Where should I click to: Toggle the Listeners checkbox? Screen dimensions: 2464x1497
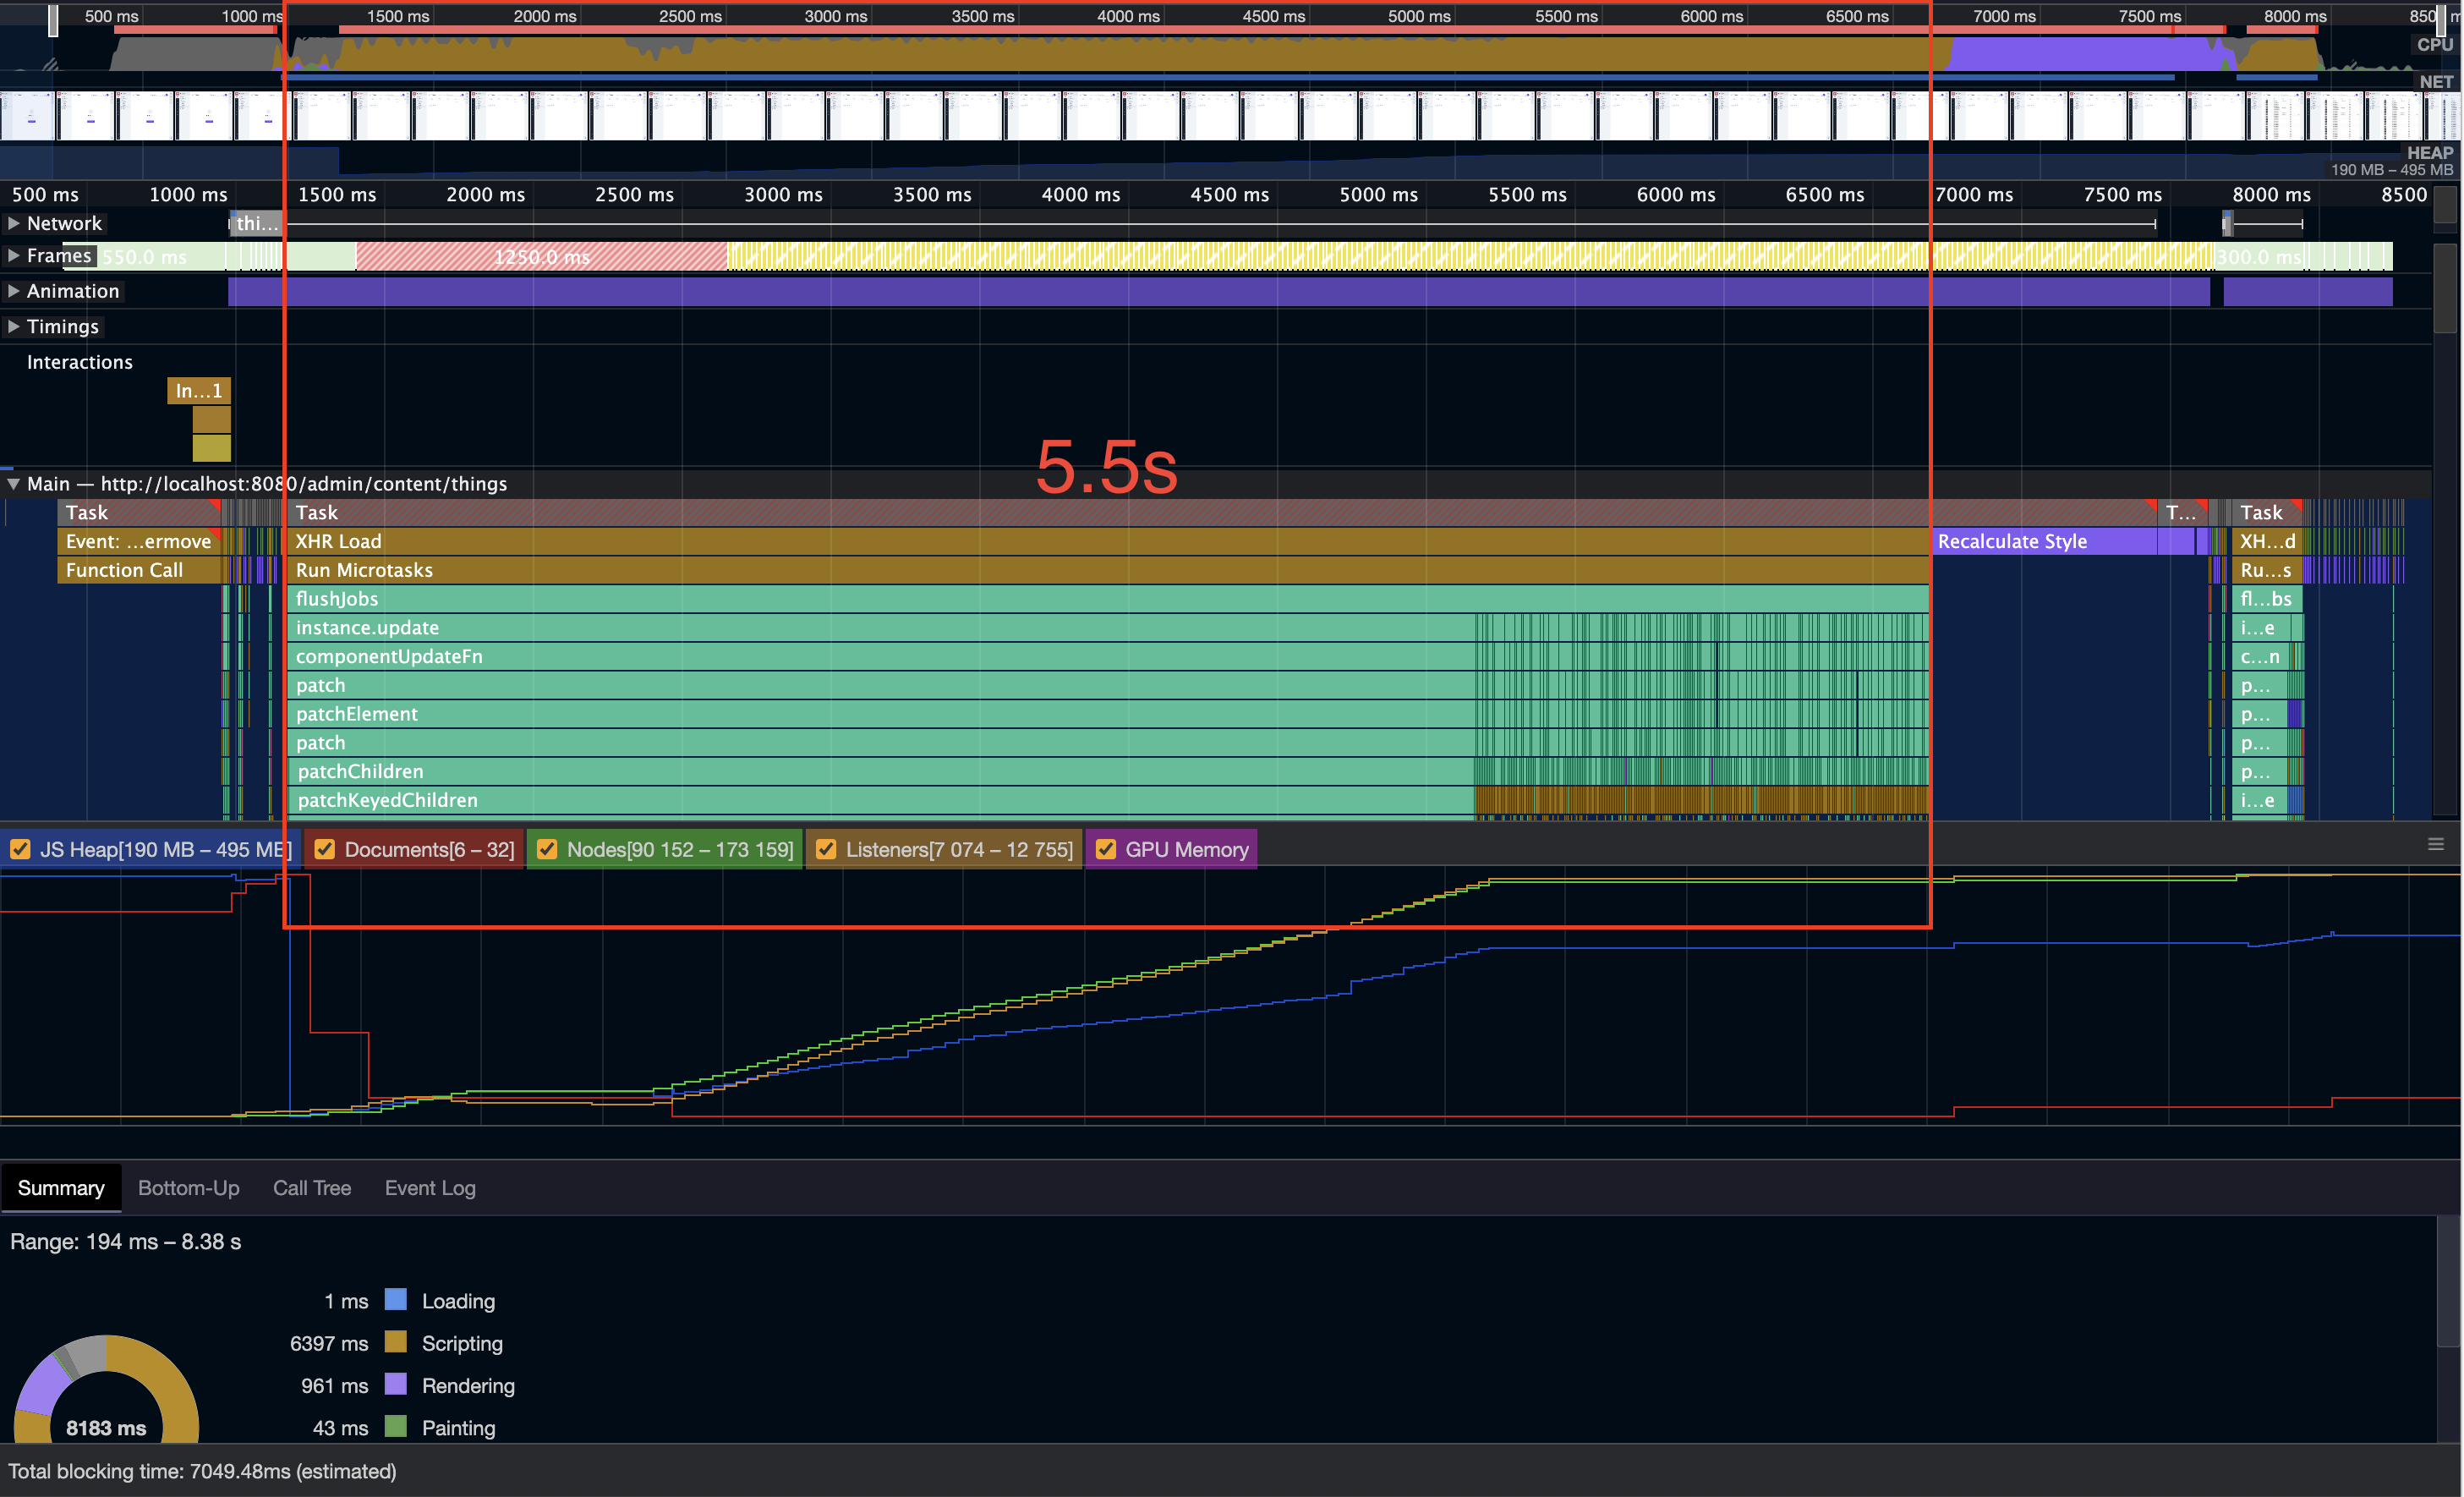point(826,849)
